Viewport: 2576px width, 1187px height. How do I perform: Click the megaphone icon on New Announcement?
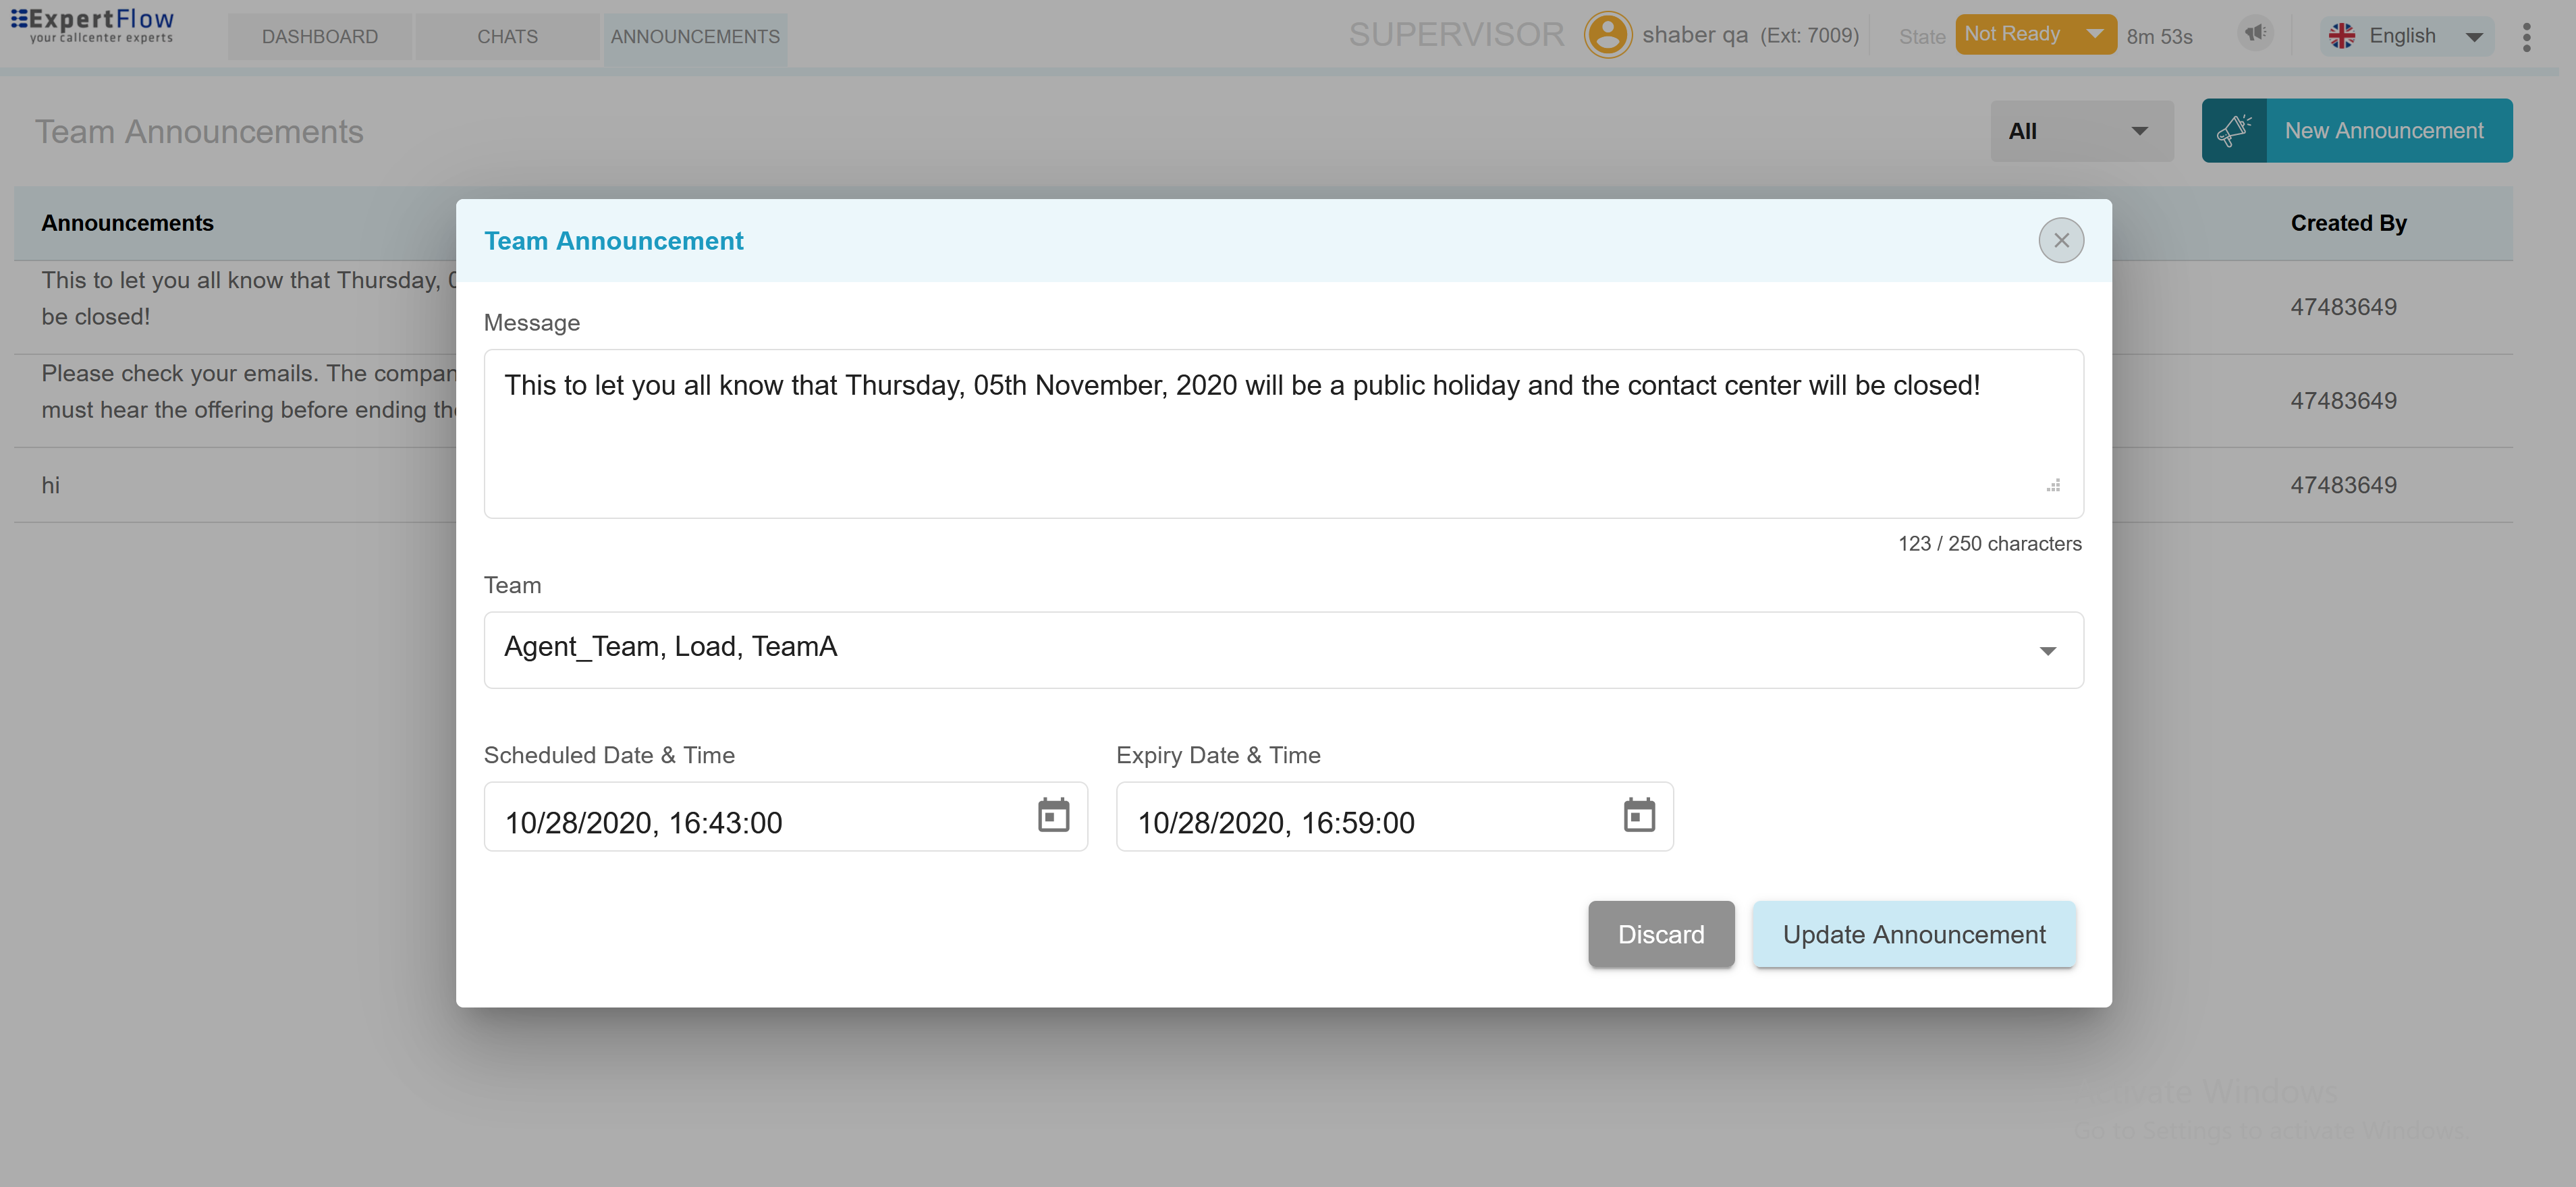[2234, 131]
